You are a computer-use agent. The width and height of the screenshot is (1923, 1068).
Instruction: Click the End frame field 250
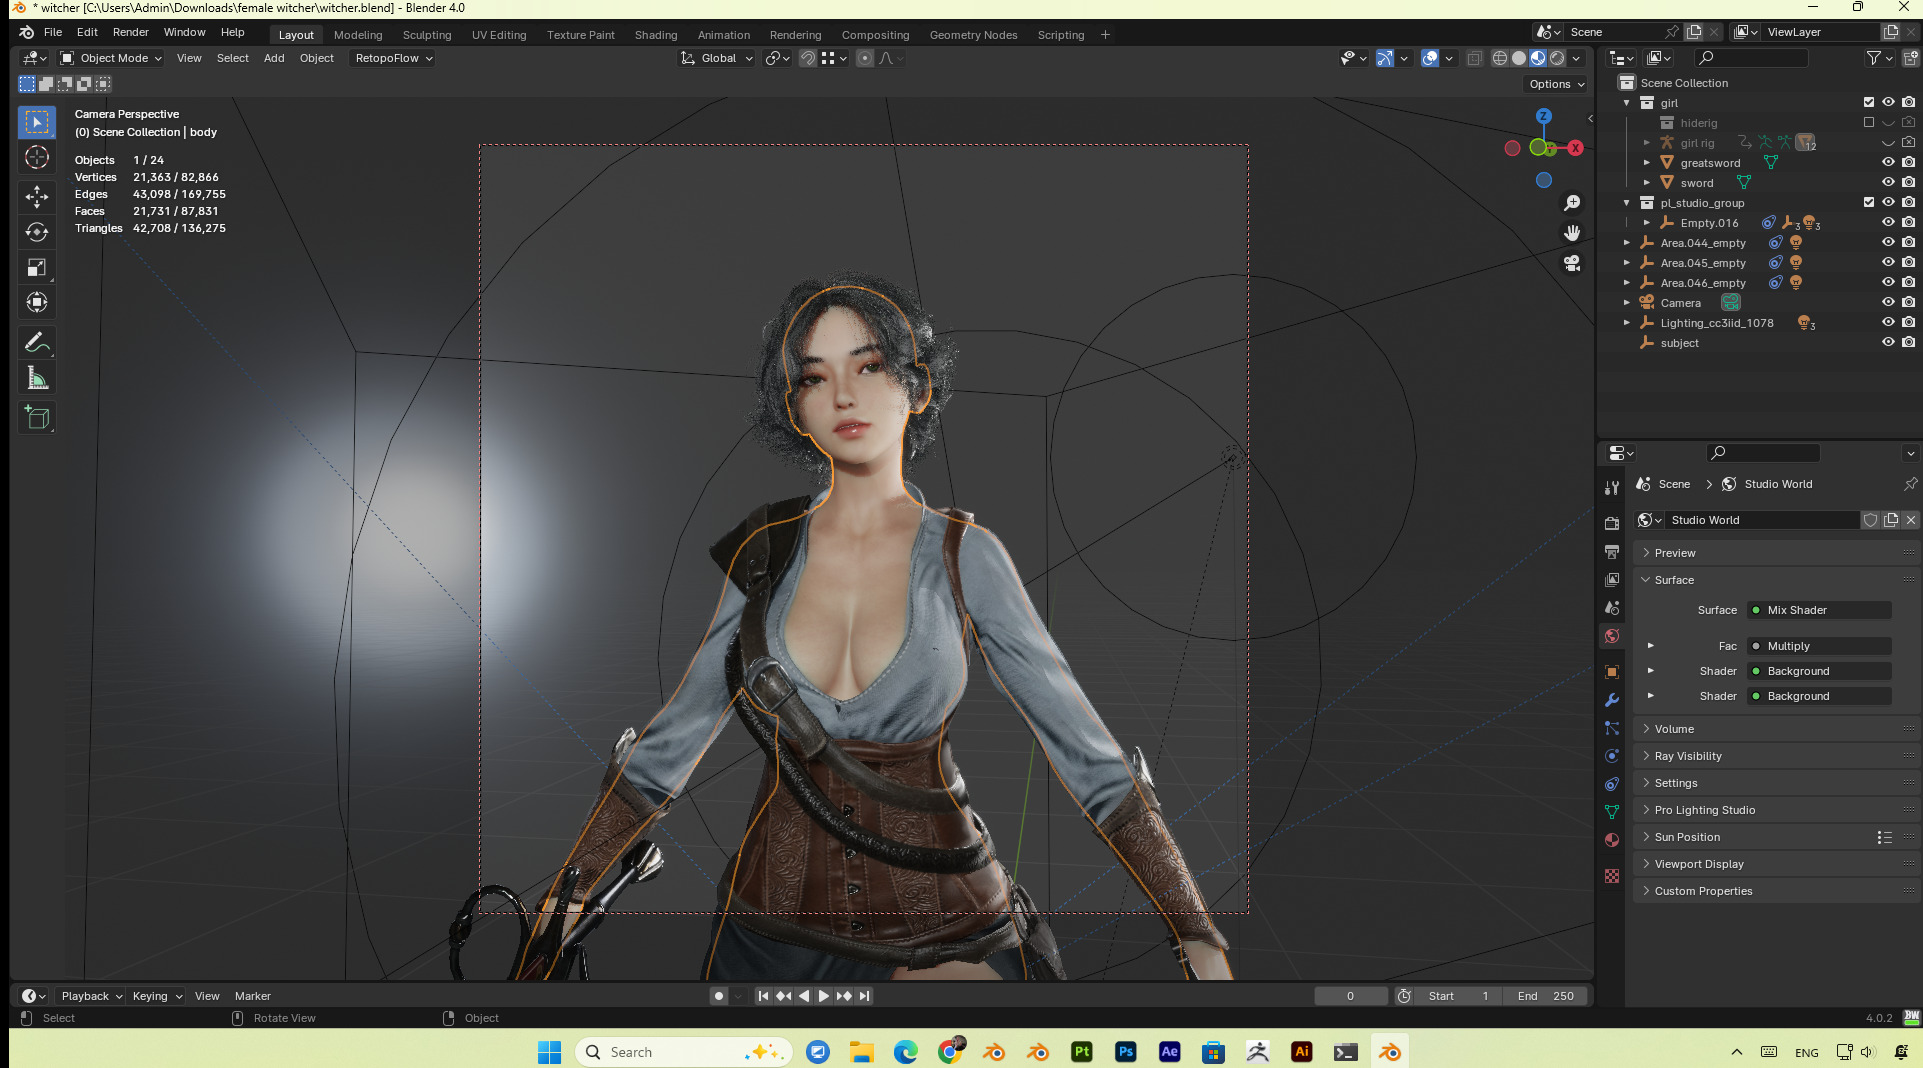[x=1546, y=996]
